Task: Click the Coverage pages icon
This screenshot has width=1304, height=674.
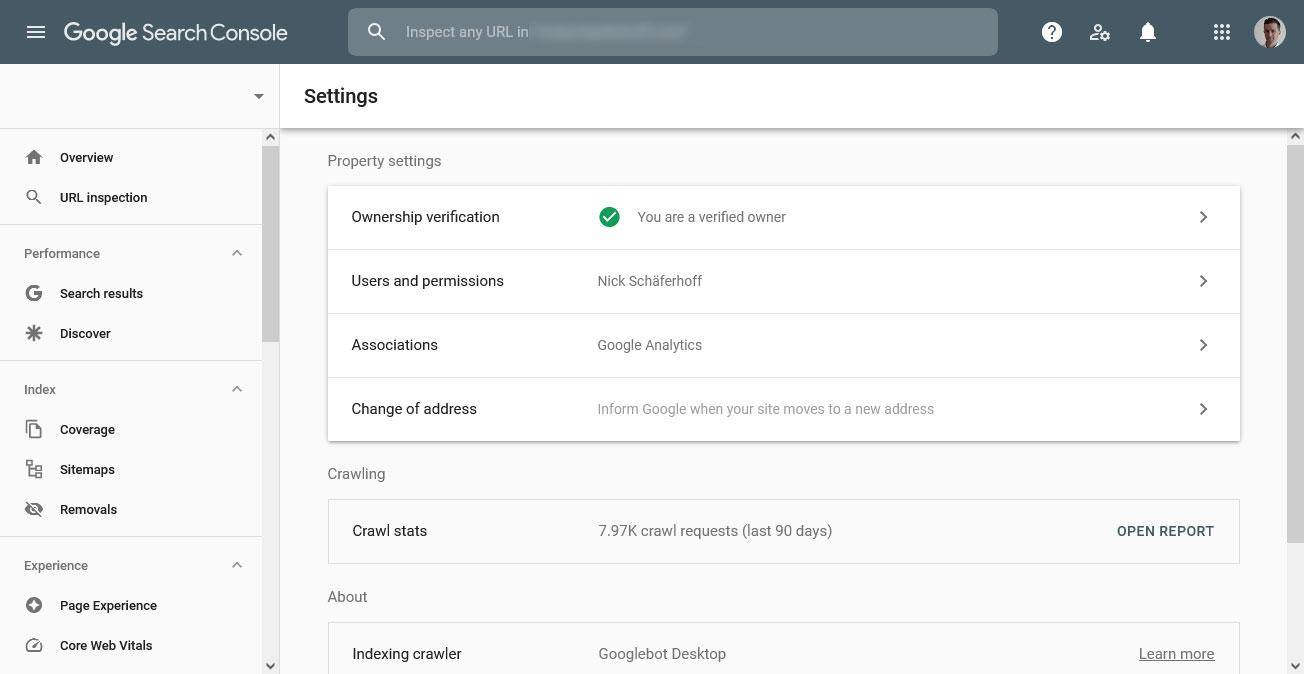Action: [34, 429]
